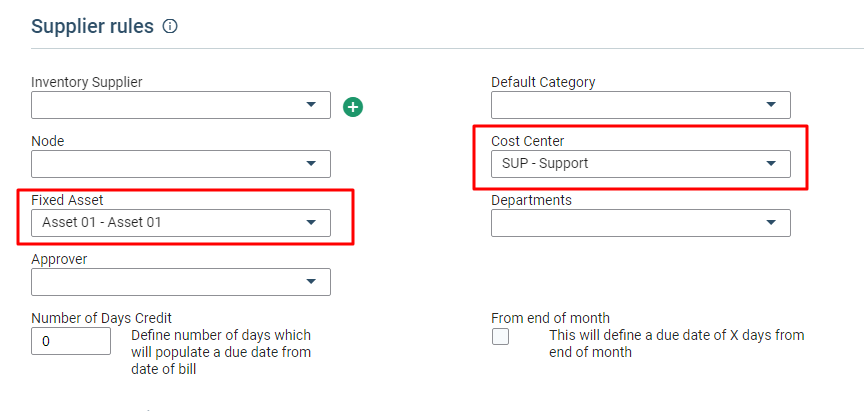The height and width of the screenshot is (411, 864).
Task: Open the Default Category dropdown
Action: pyautogui.click(x=640, y=105)
